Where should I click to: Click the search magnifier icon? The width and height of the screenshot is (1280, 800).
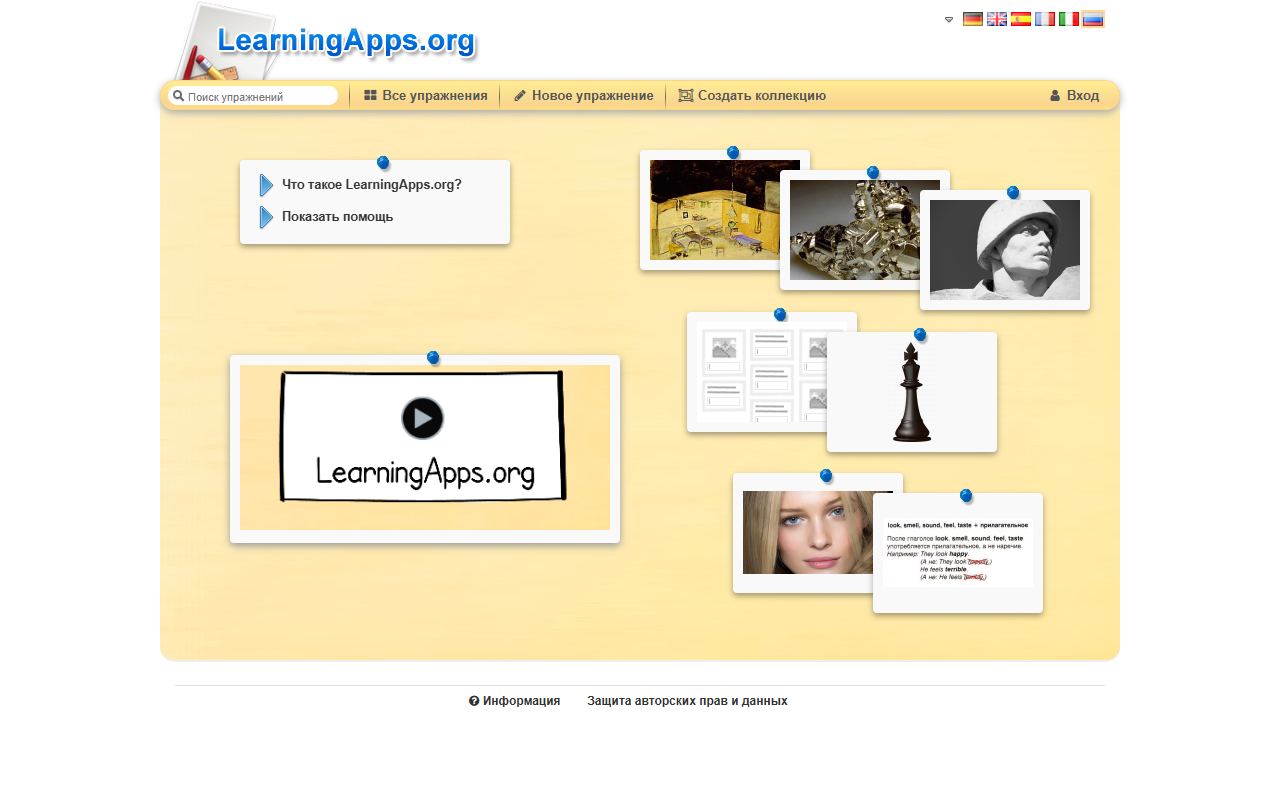[x=178, y=96]
